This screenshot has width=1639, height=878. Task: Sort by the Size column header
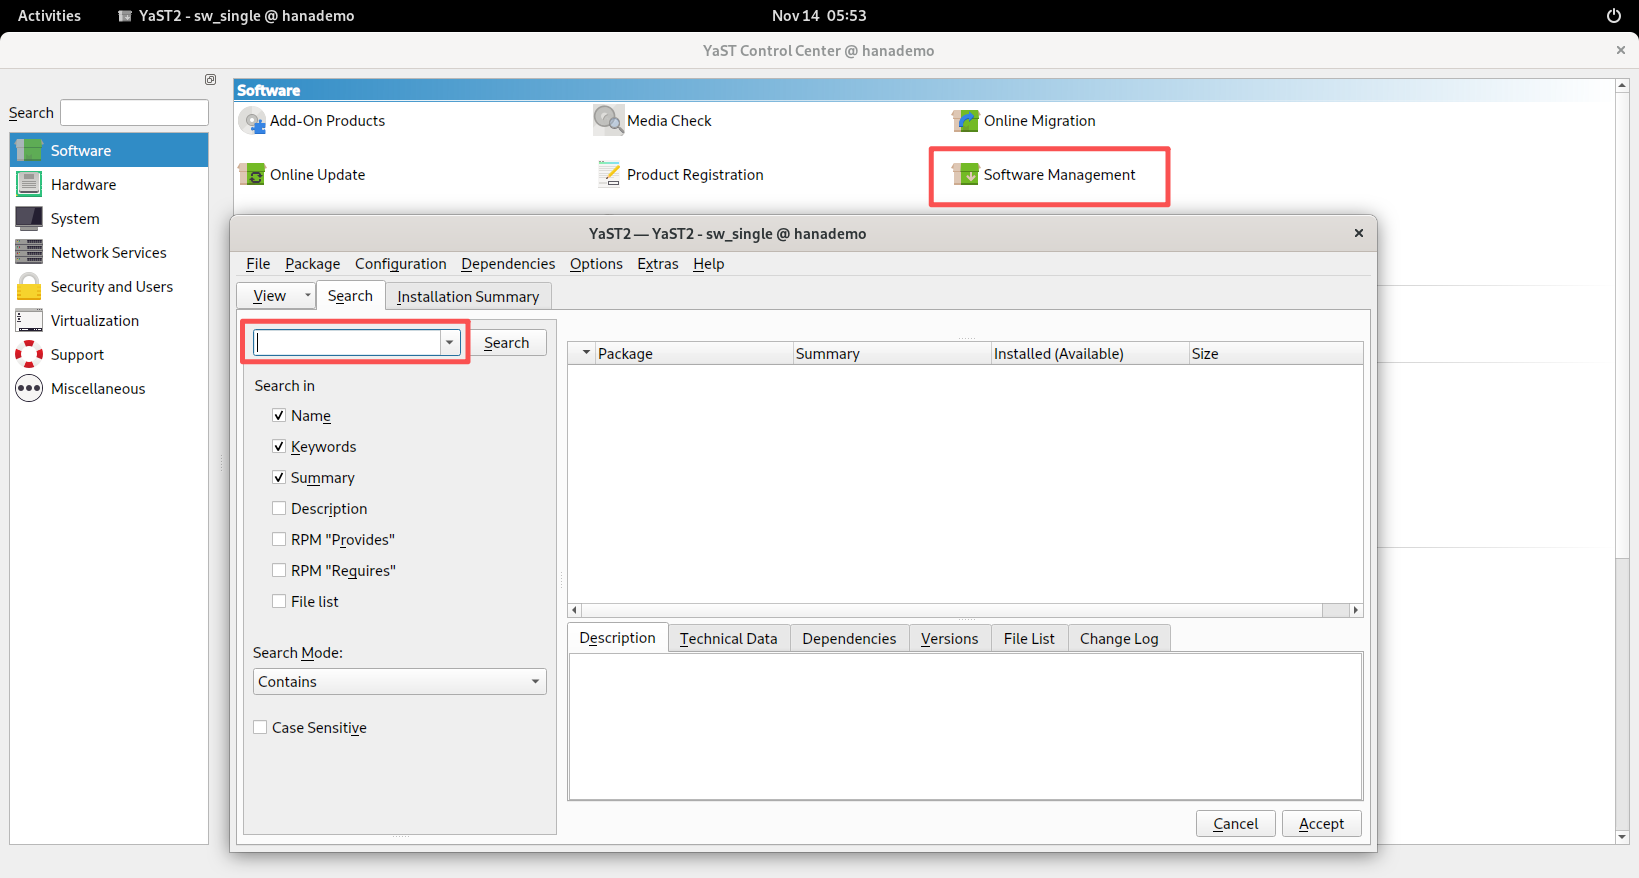pos(1275,354)
